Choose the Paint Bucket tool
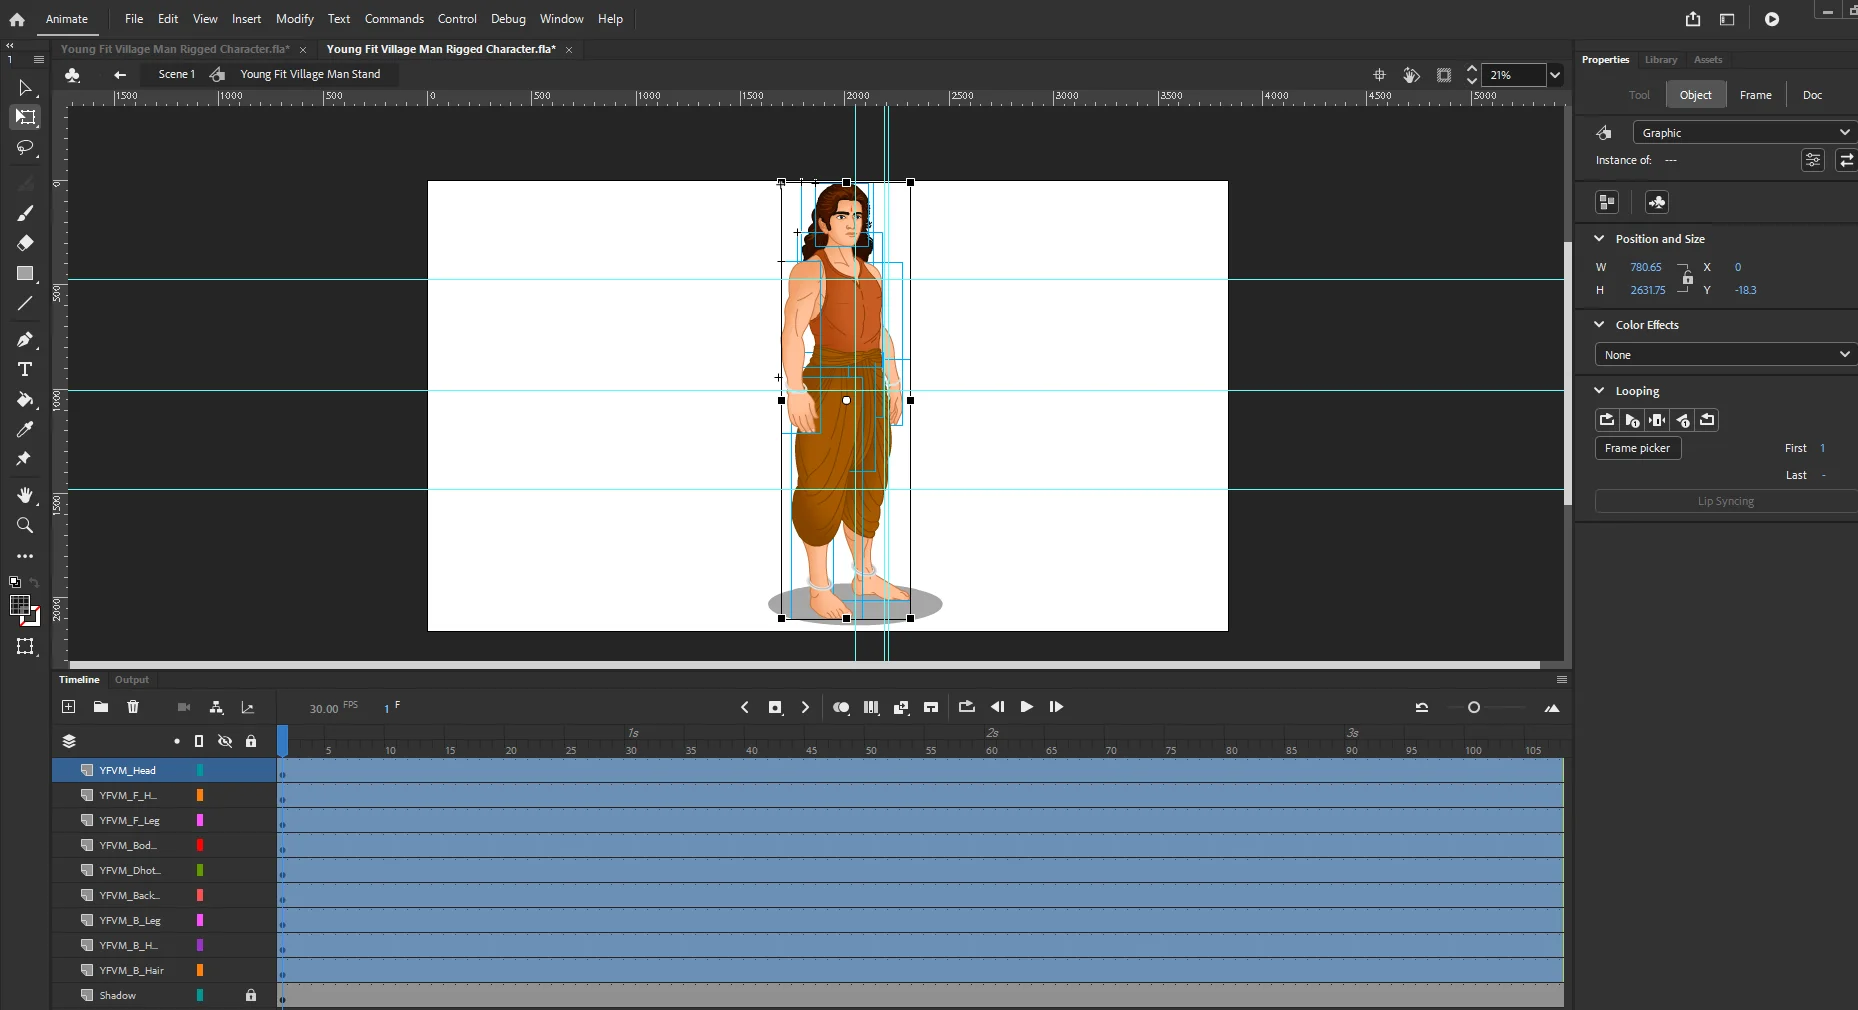This screenshot has height=1010, width=1858. [25, 400]
